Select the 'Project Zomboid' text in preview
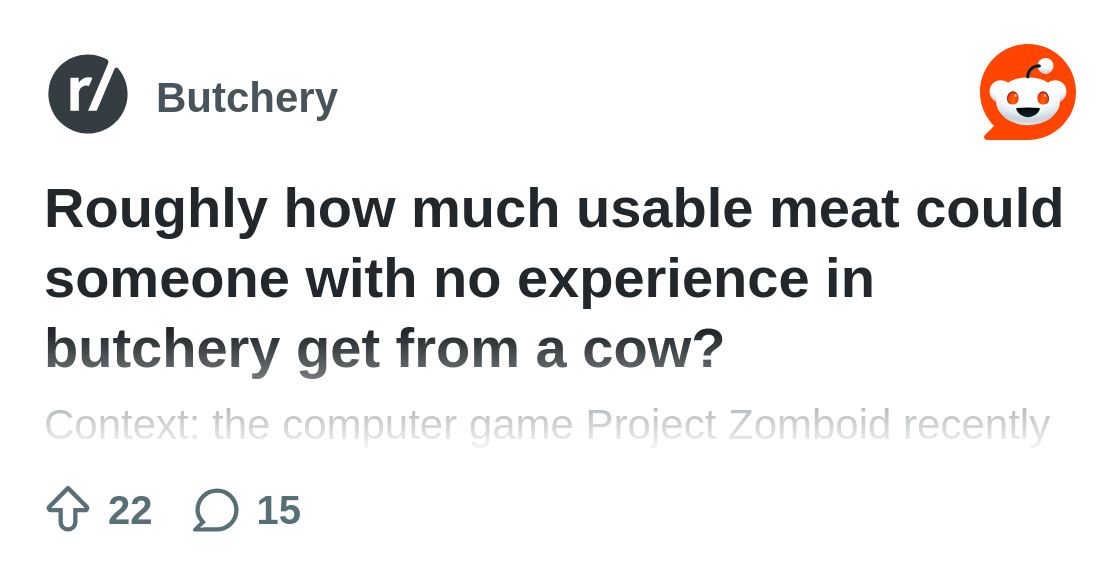This screenshot has width=1120, height=584. [739, 426]
